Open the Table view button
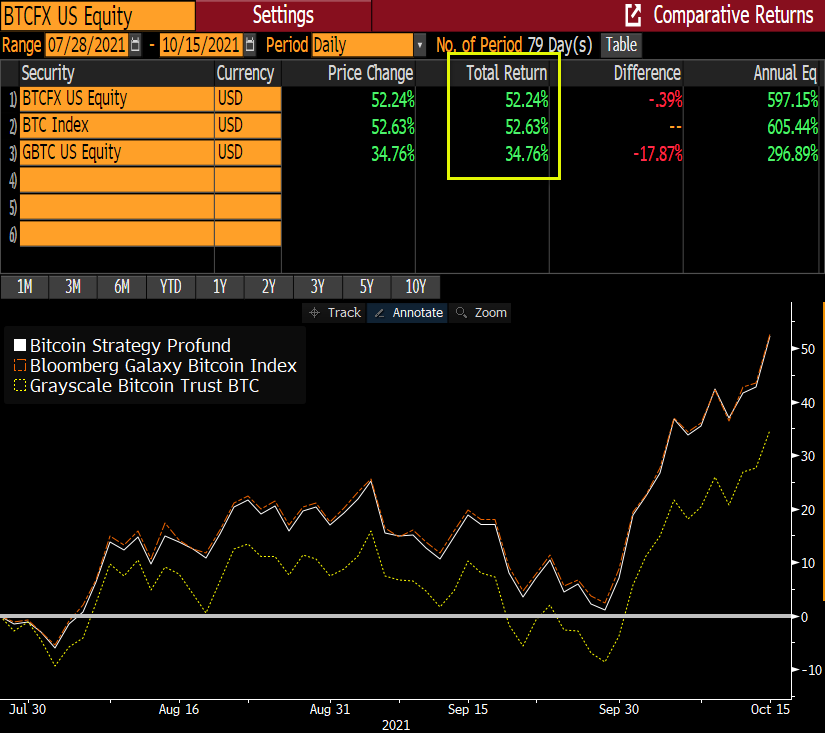The width and height of the screenshot is (825, 733). click(621, 45)
